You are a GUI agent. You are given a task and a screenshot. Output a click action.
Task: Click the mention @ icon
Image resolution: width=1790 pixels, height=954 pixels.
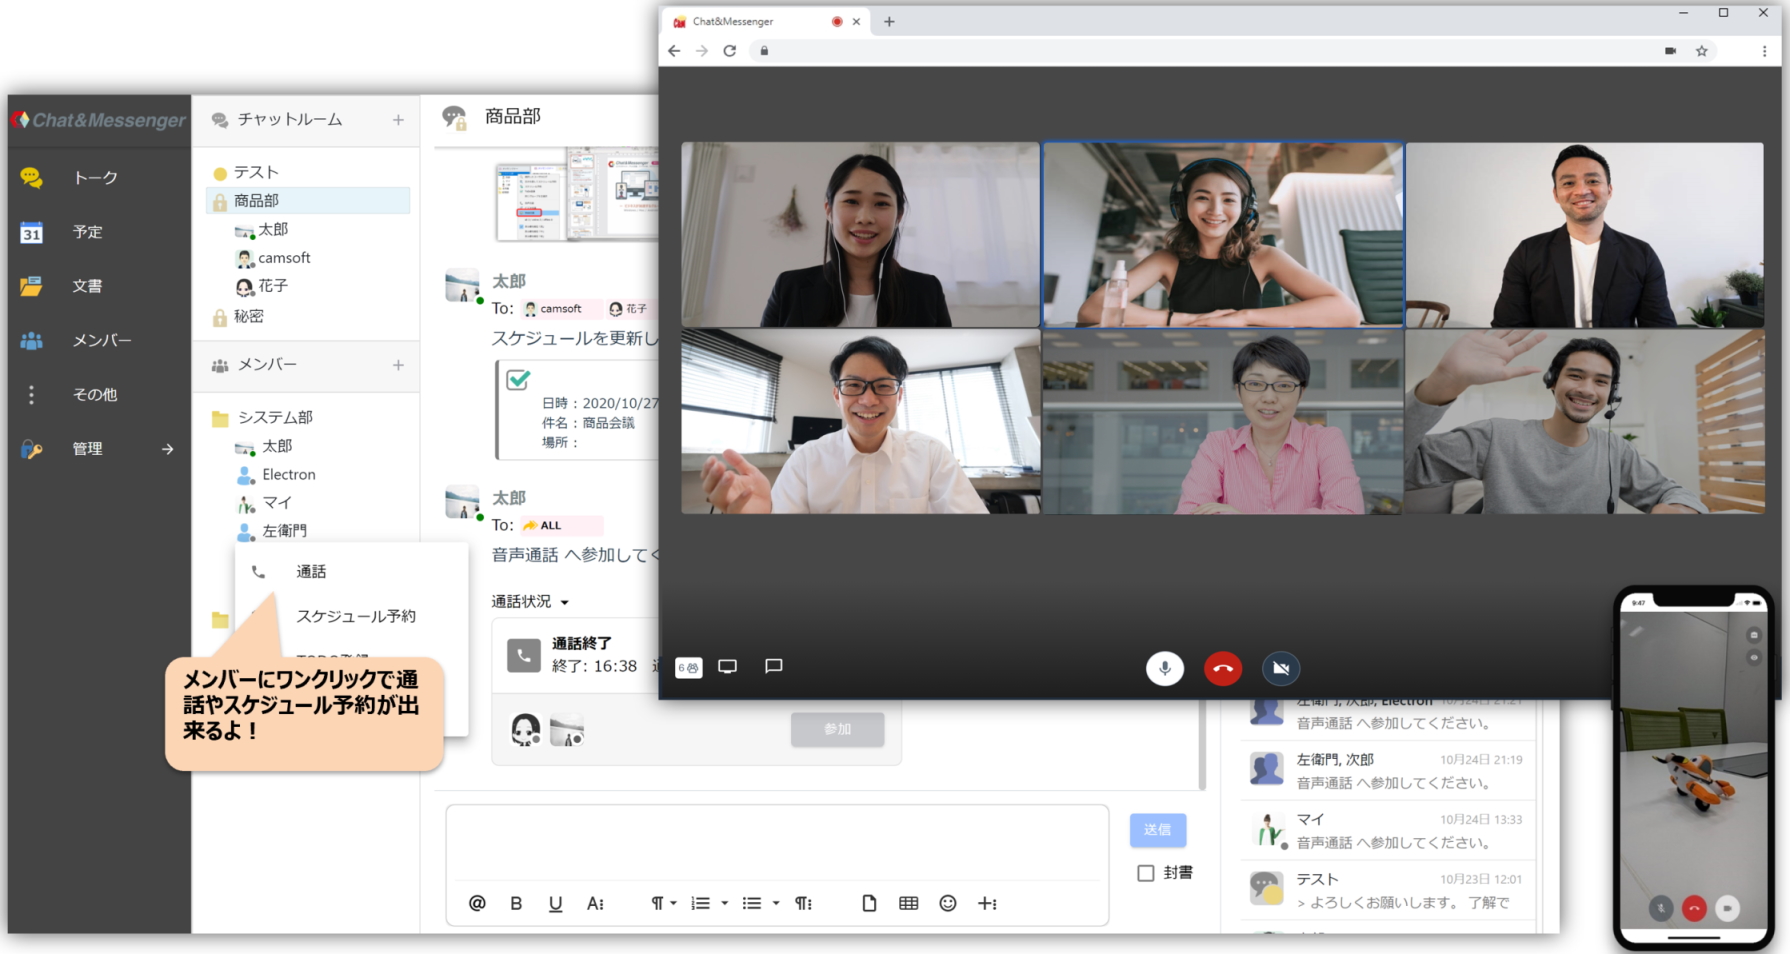point(477,903)
